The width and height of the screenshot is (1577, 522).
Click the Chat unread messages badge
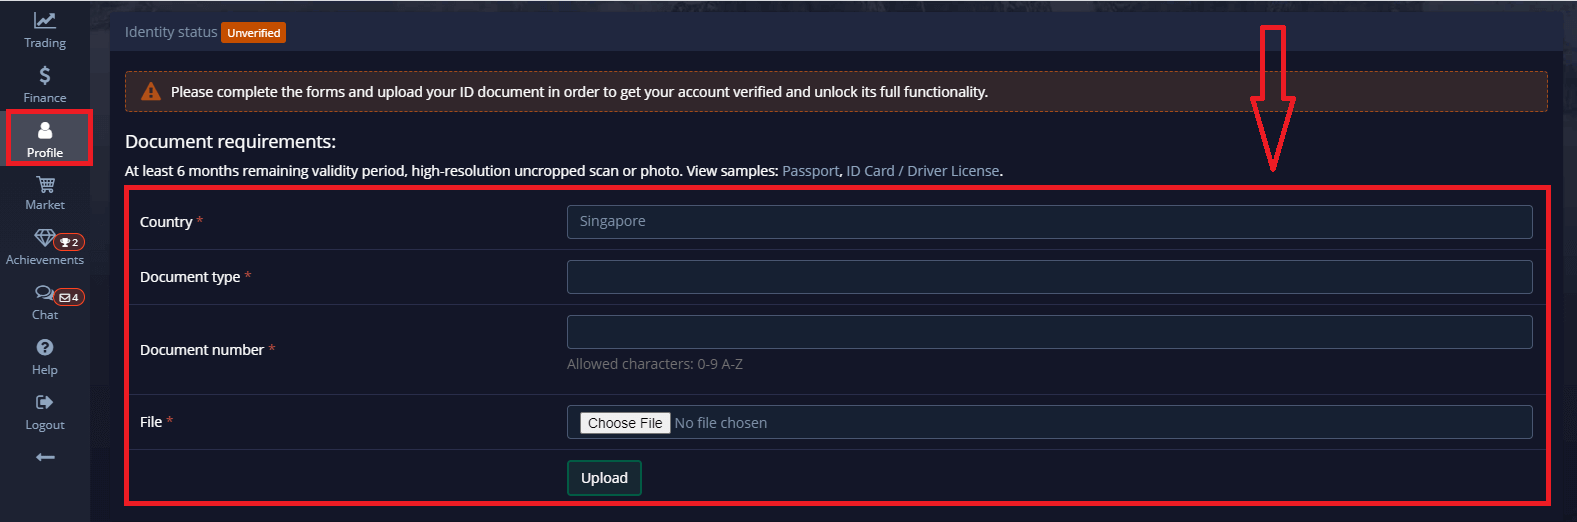point(70,297)
